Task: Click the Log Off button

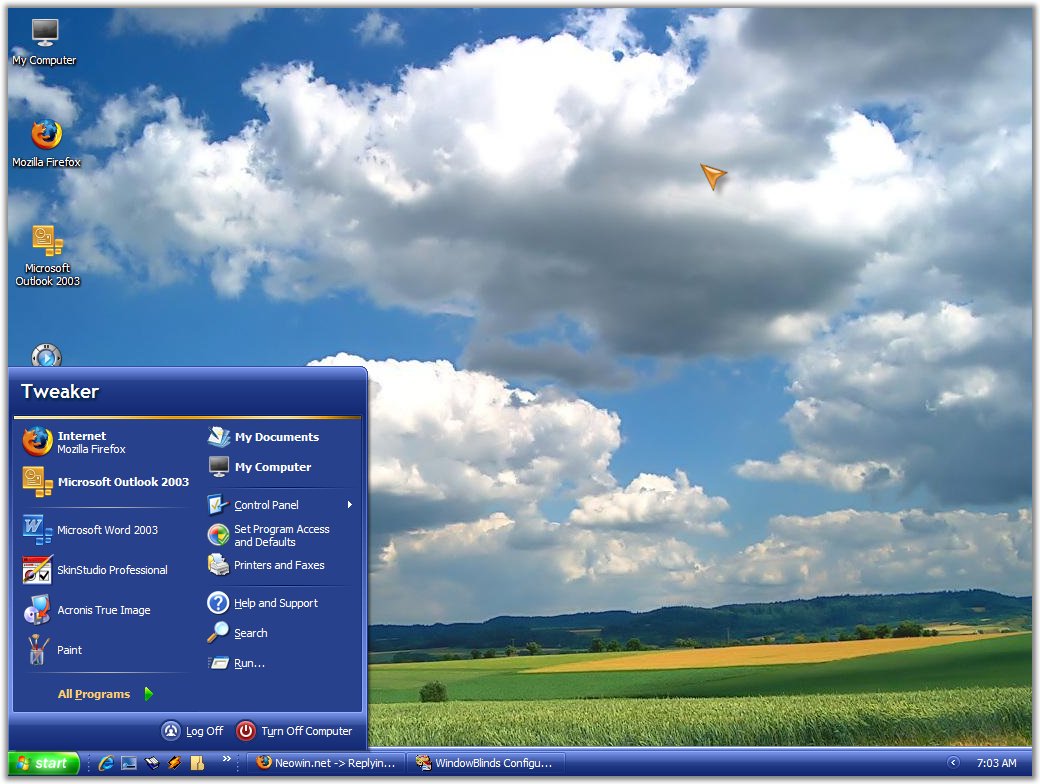Action: pos(192,731)
